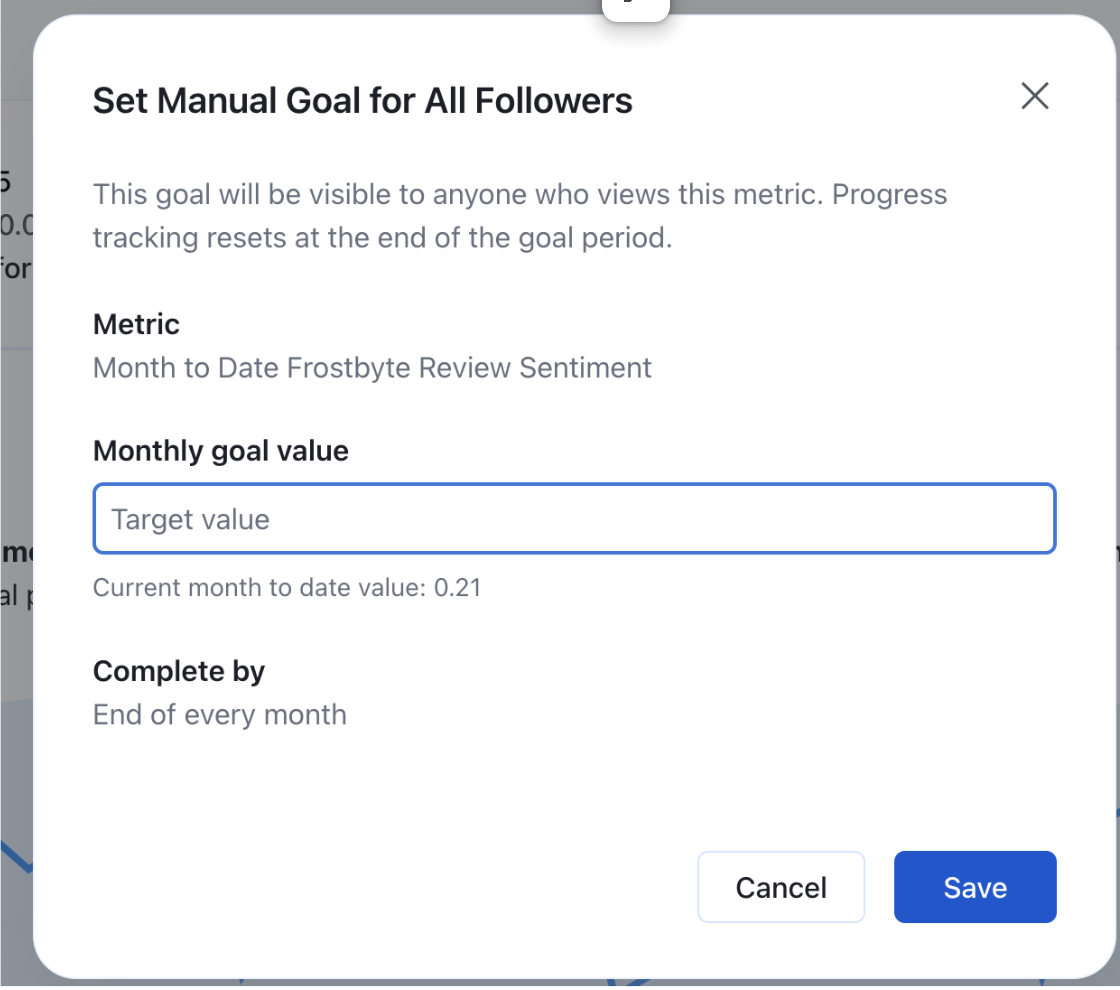This screenshot has width=1120, height=990.
Task: Click the Complete by heading
Action: click(x=178, y=671)
